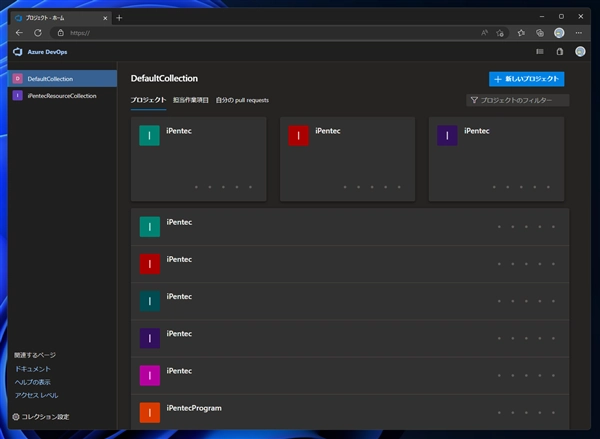The image size is (600, 439).
Task: Click the pink D icon of DefaultCollection
Action: pos(18,78)
